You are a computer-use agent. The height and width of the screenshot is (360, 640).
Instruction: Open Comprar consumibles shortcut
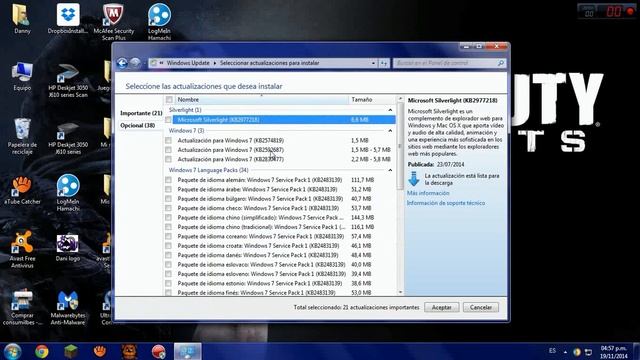22,307
